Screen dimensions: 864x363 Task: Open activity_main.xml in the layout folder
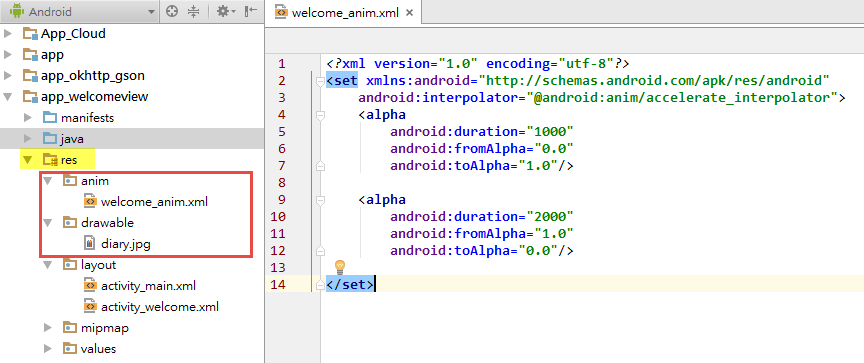click(148, 286)
